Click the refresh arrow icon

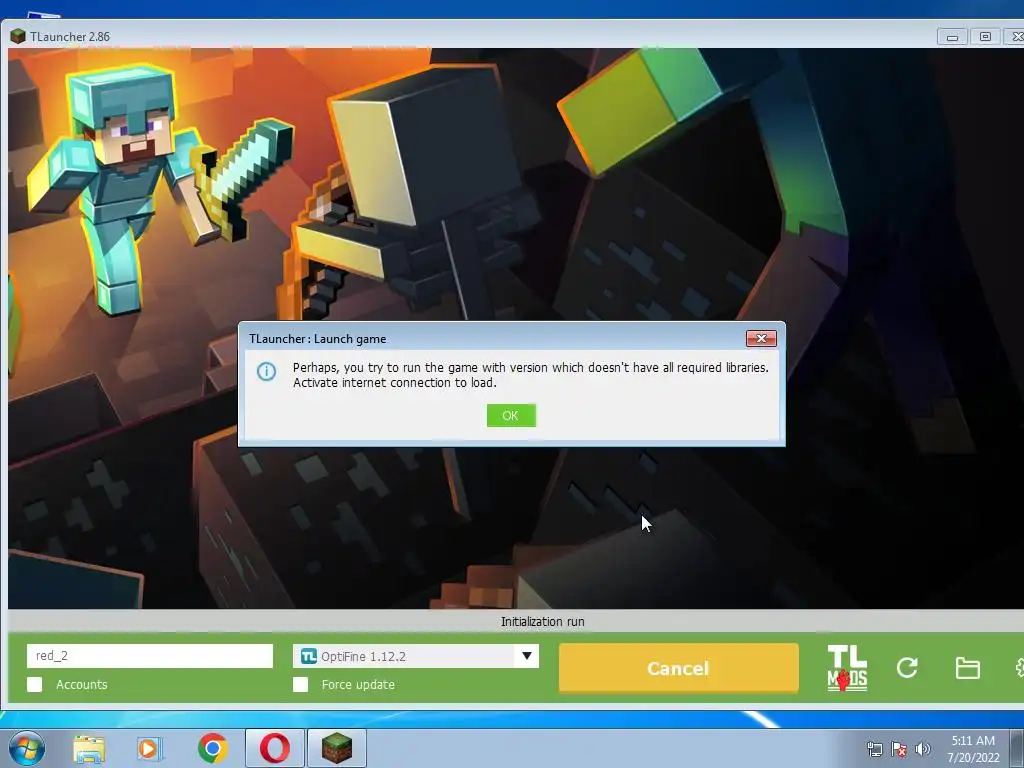[906, 667]
